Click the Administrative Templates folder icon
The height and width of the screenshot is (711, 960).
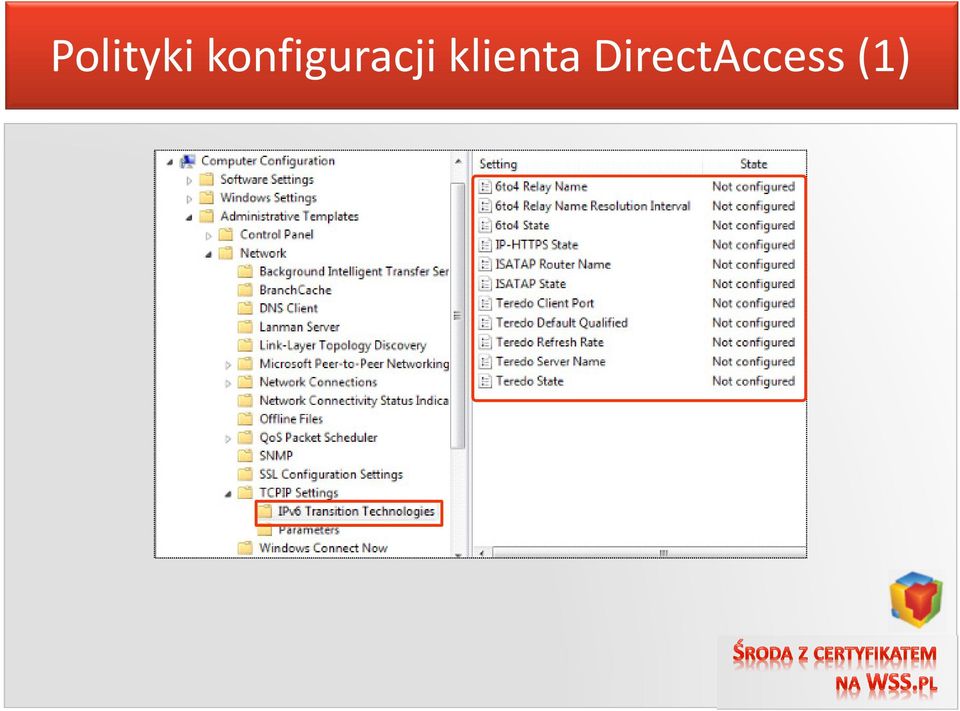[207, 216]
